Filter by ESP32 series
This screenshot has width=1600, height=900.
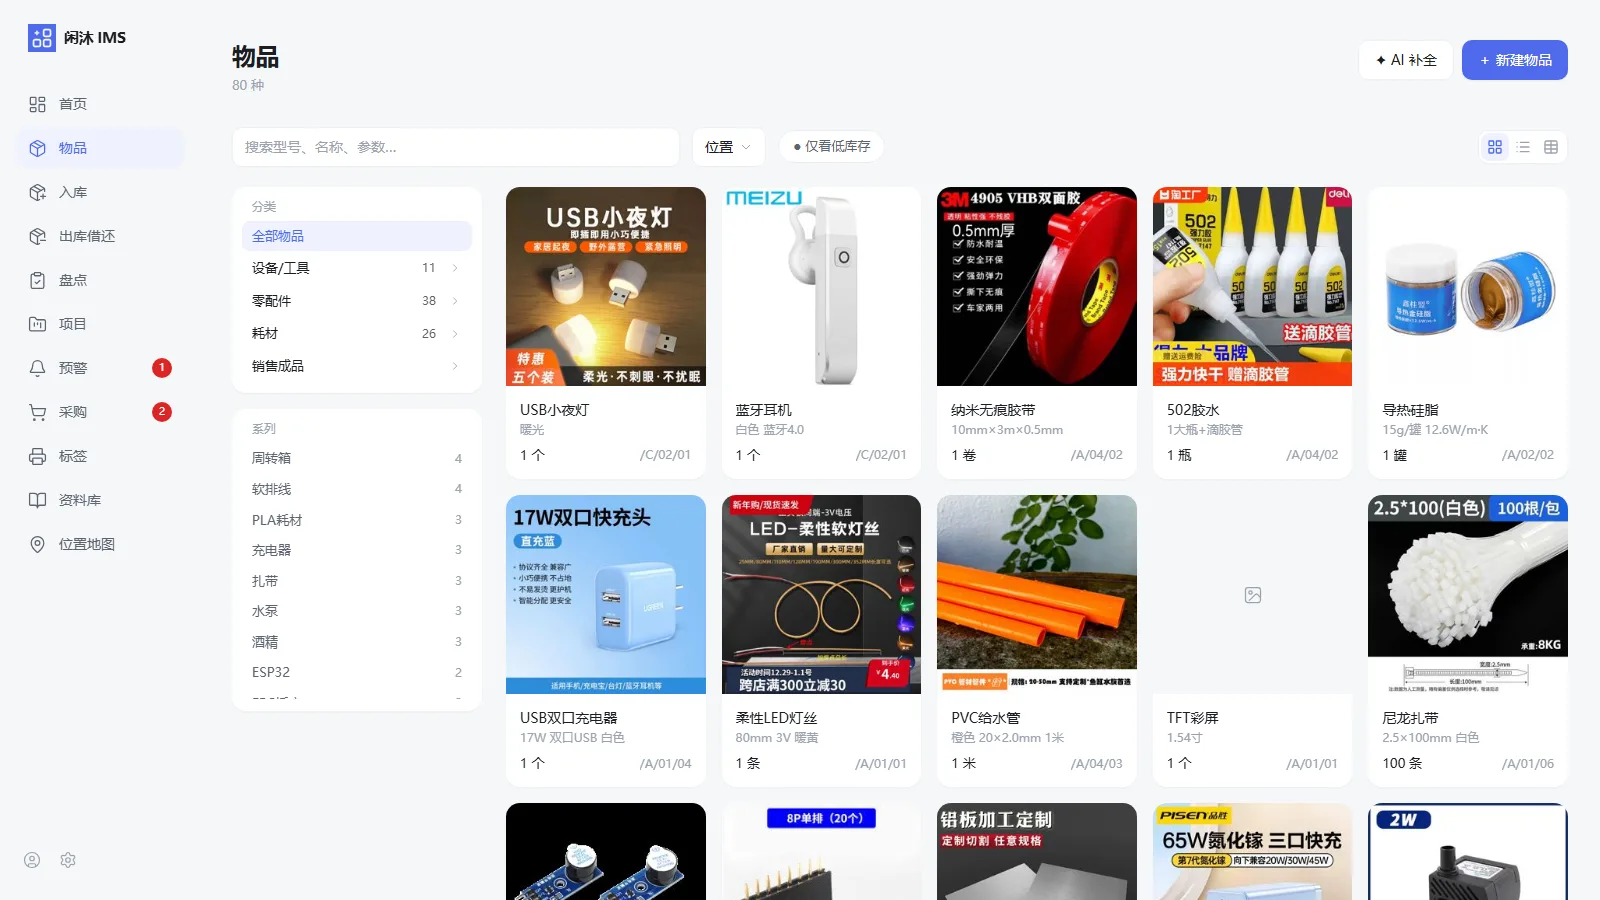357,672
